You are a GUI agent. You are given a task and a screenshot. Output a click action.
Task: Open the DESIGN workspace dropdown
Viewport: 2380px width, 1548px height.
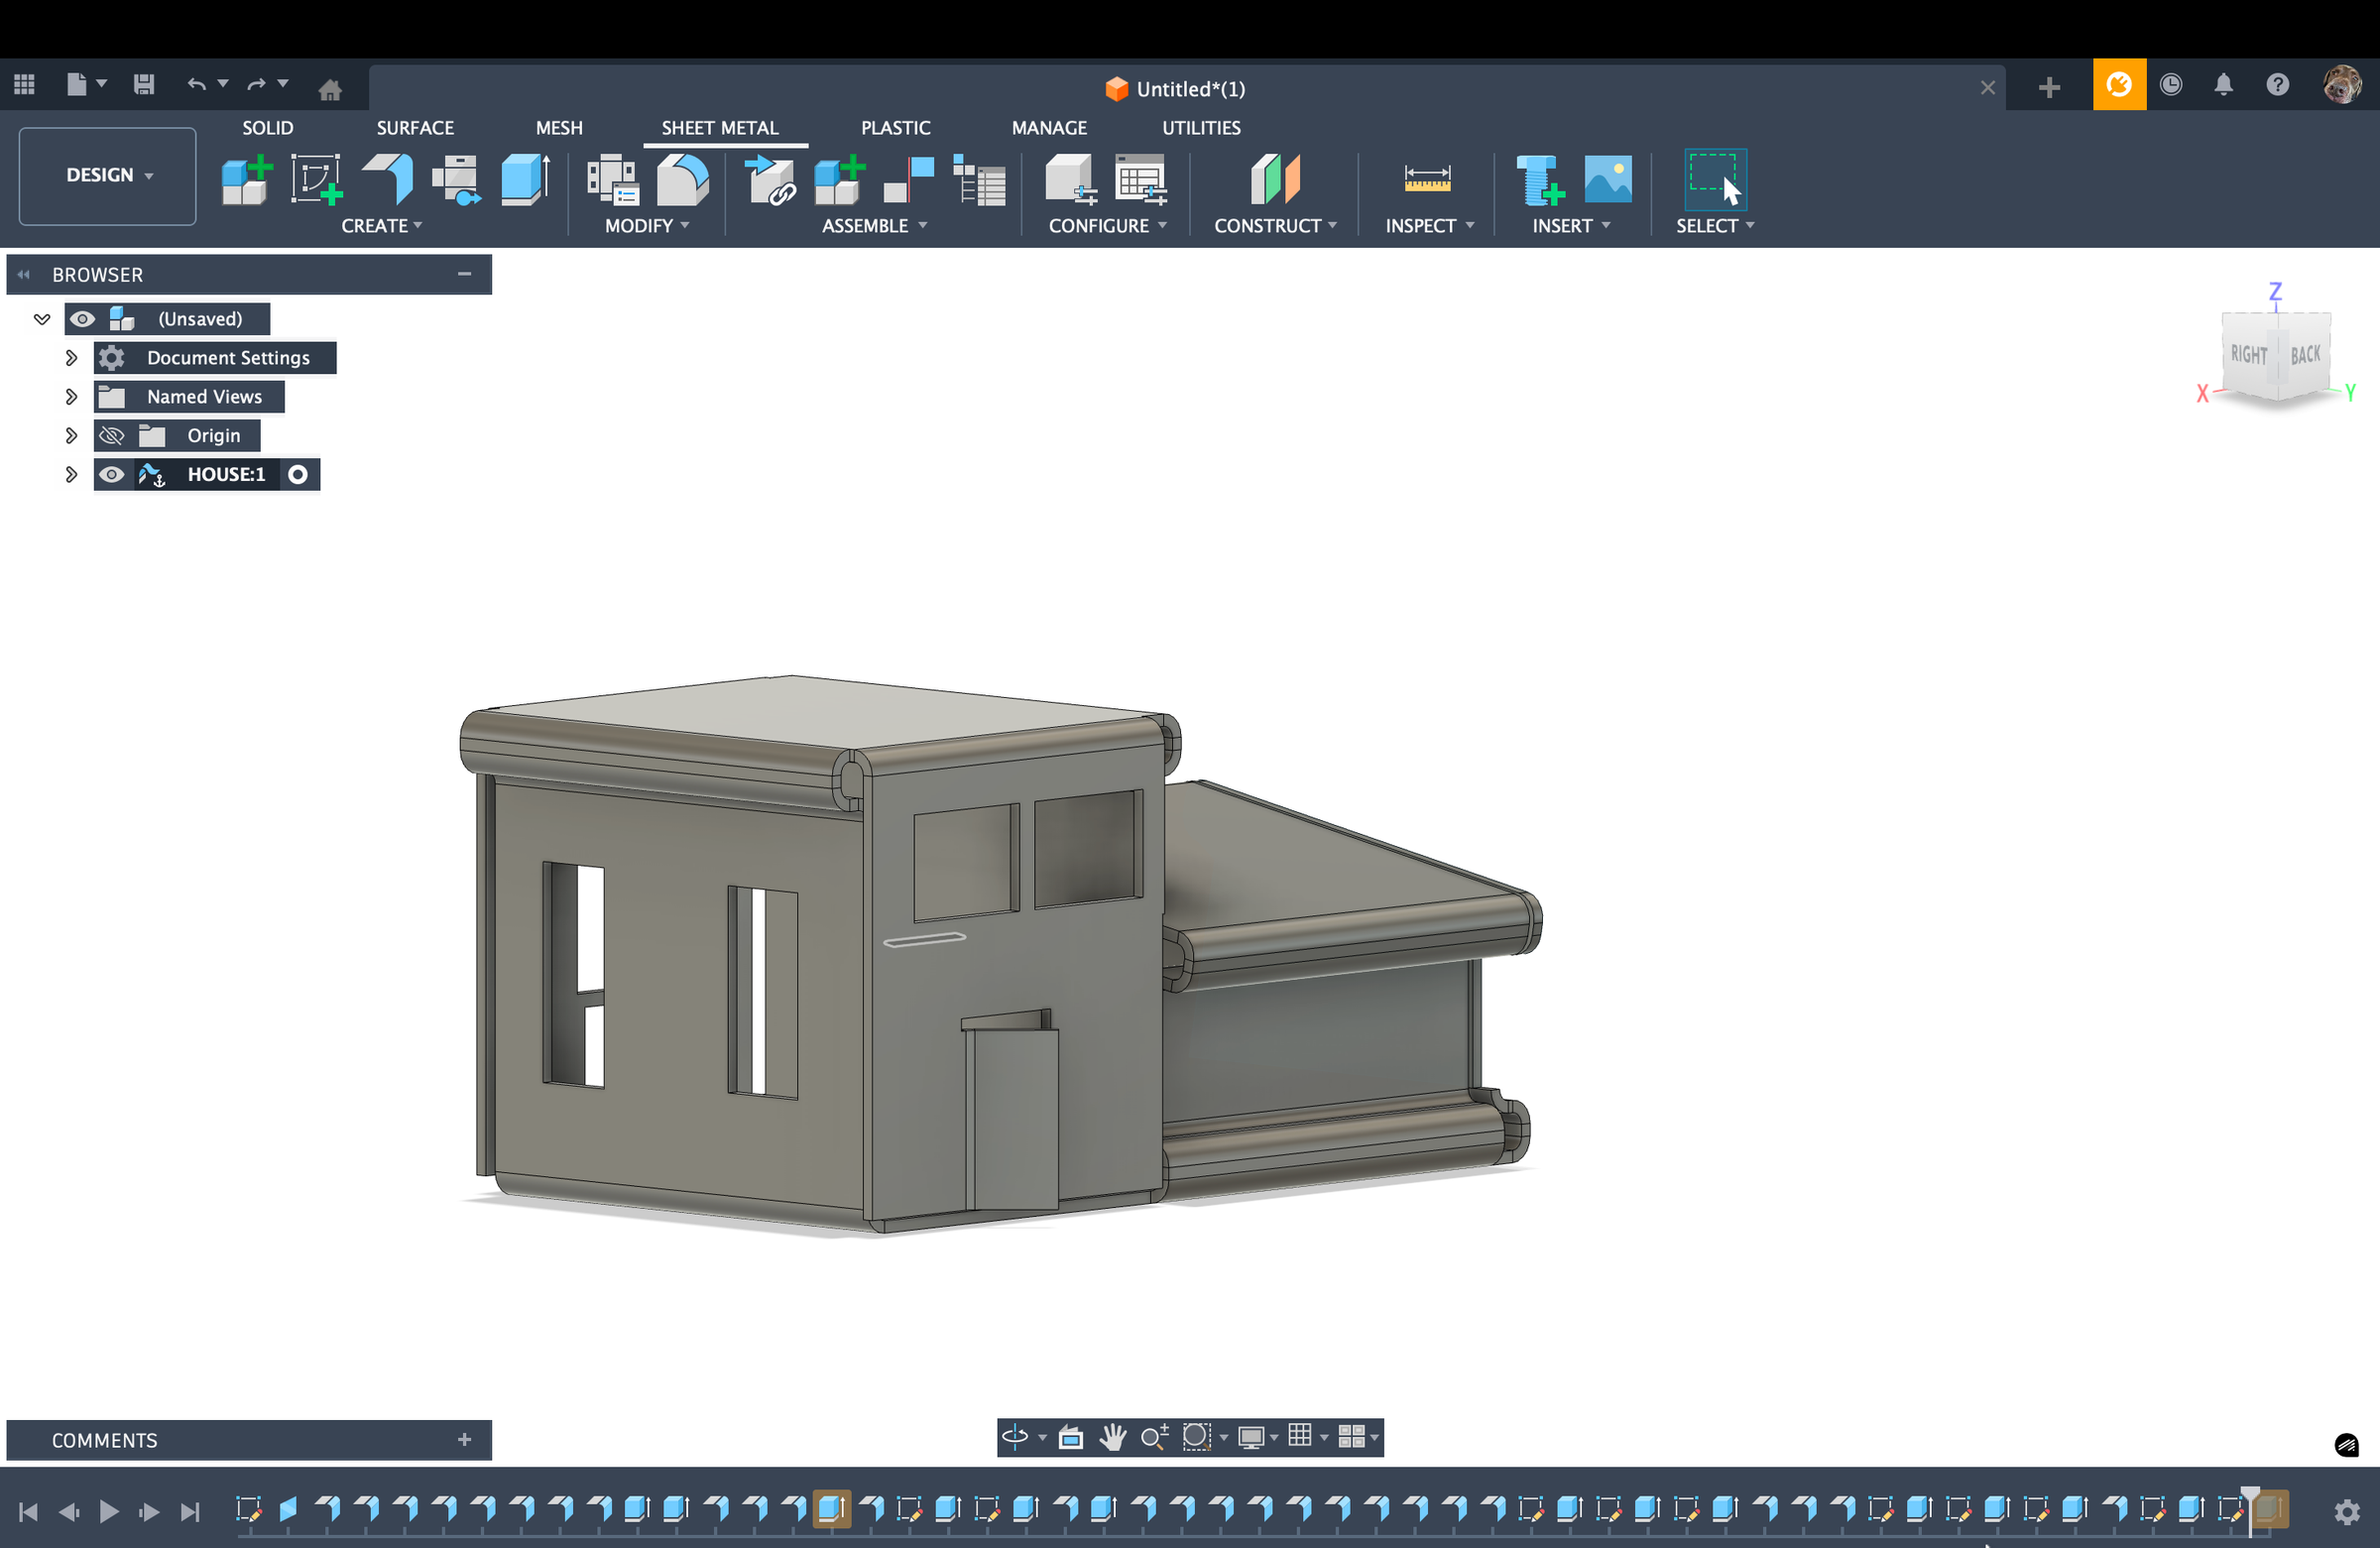[x=106, y=176]
